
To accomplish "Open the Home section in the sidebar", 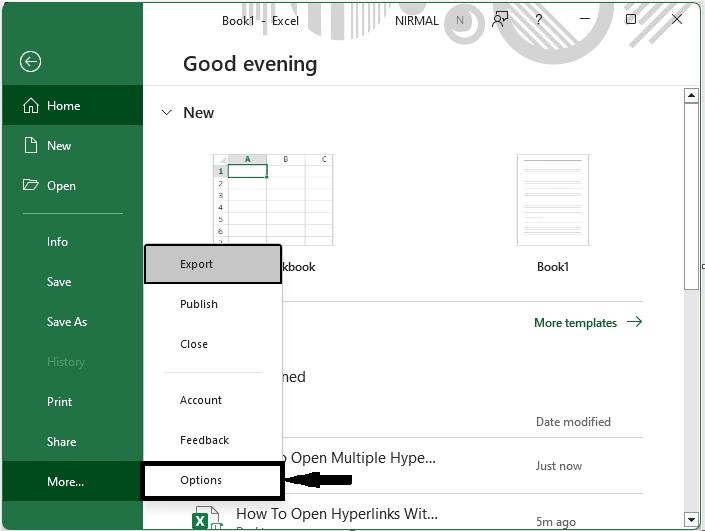I will [x=72, y=106].
